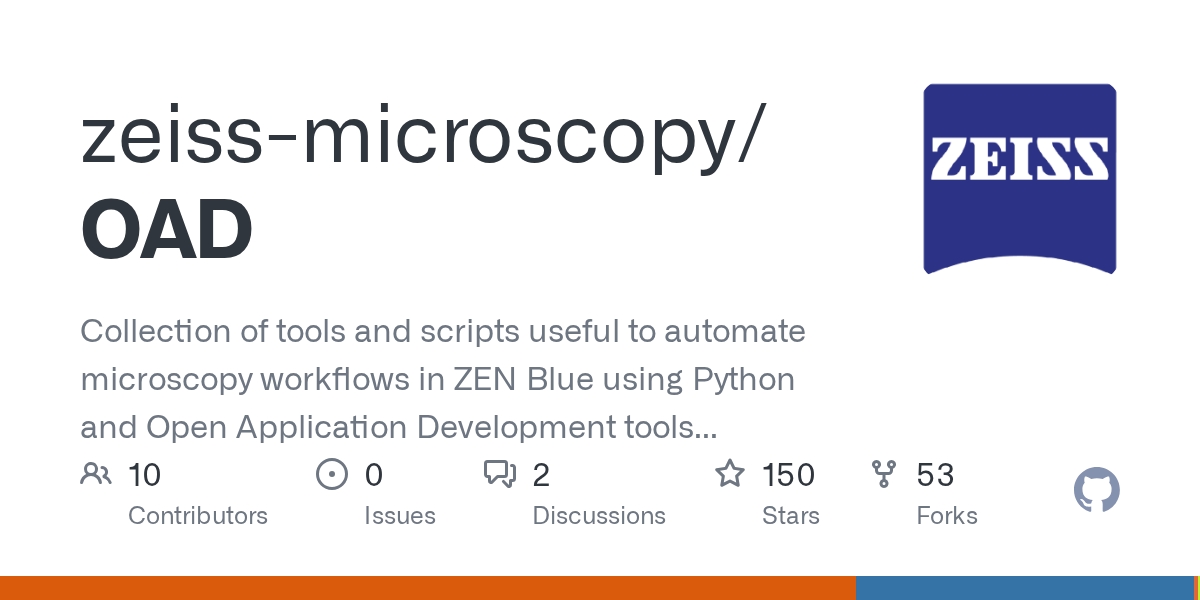Click the orange language bar segment
Viewport: 1200px width, 600px height.
click(x=428, y=588)
